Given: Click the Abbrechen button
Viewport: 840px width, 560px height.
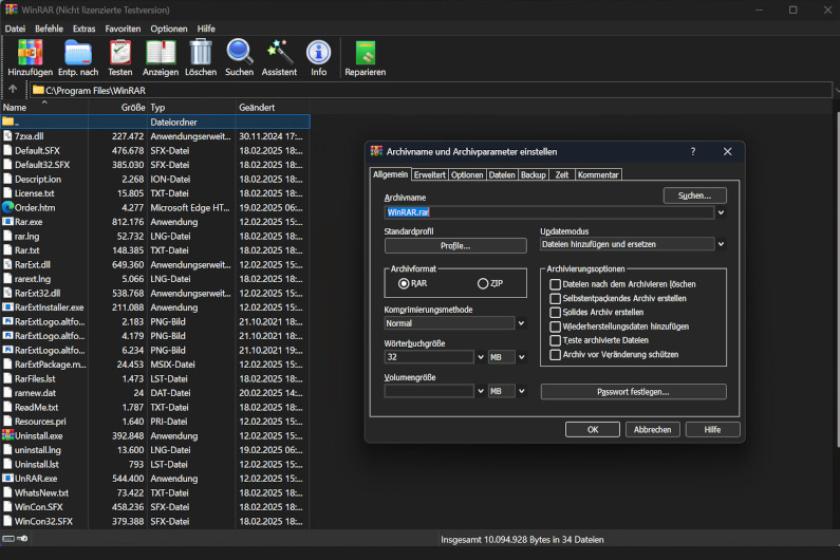Looking at the screenshot, I should [652, 429].
